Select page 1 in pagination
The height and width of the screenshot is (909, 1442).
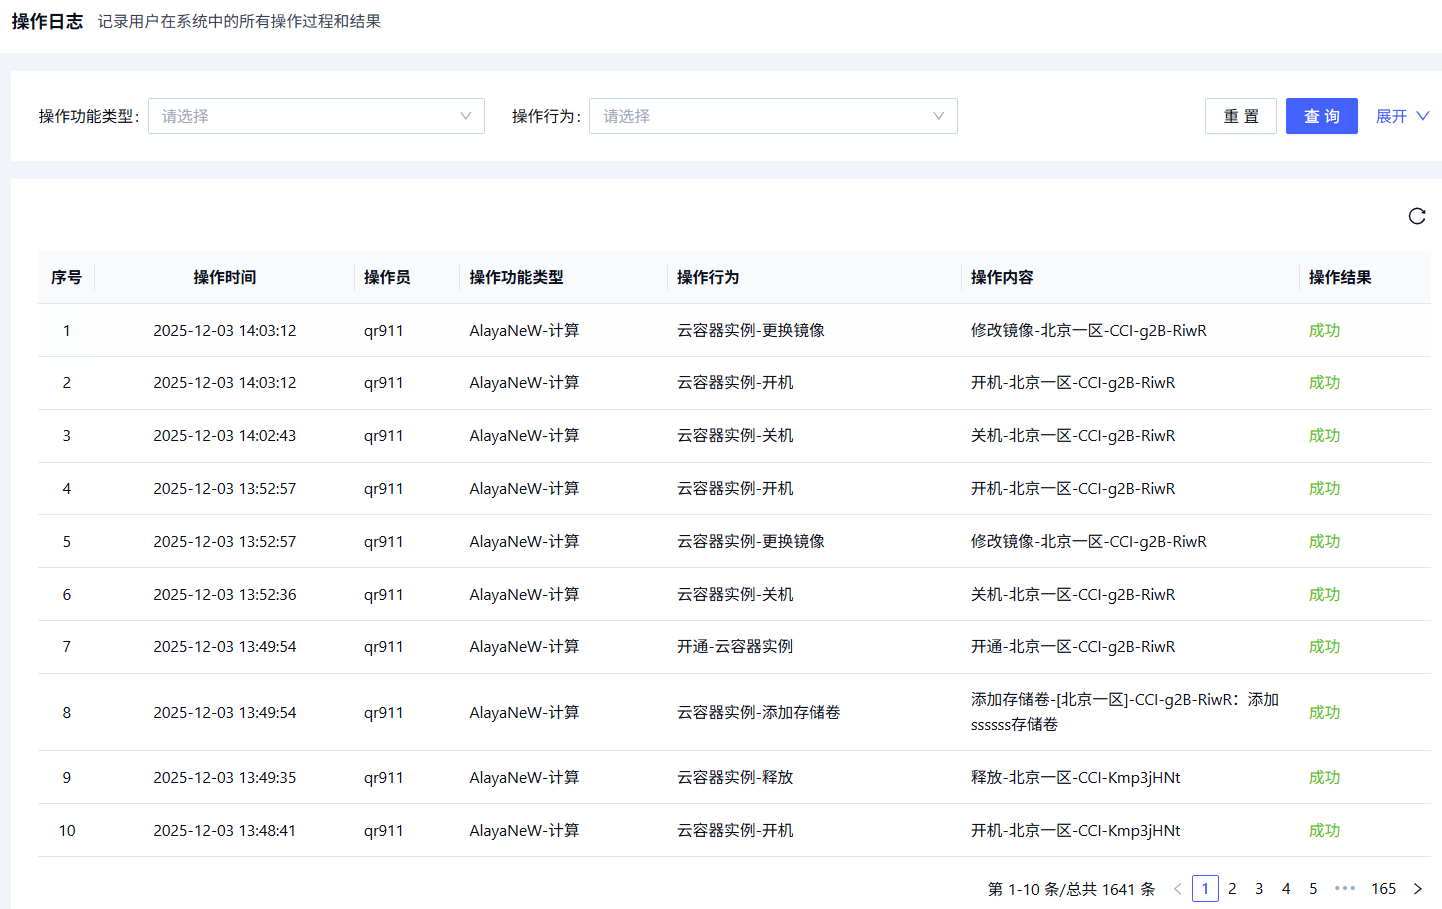1205,889
